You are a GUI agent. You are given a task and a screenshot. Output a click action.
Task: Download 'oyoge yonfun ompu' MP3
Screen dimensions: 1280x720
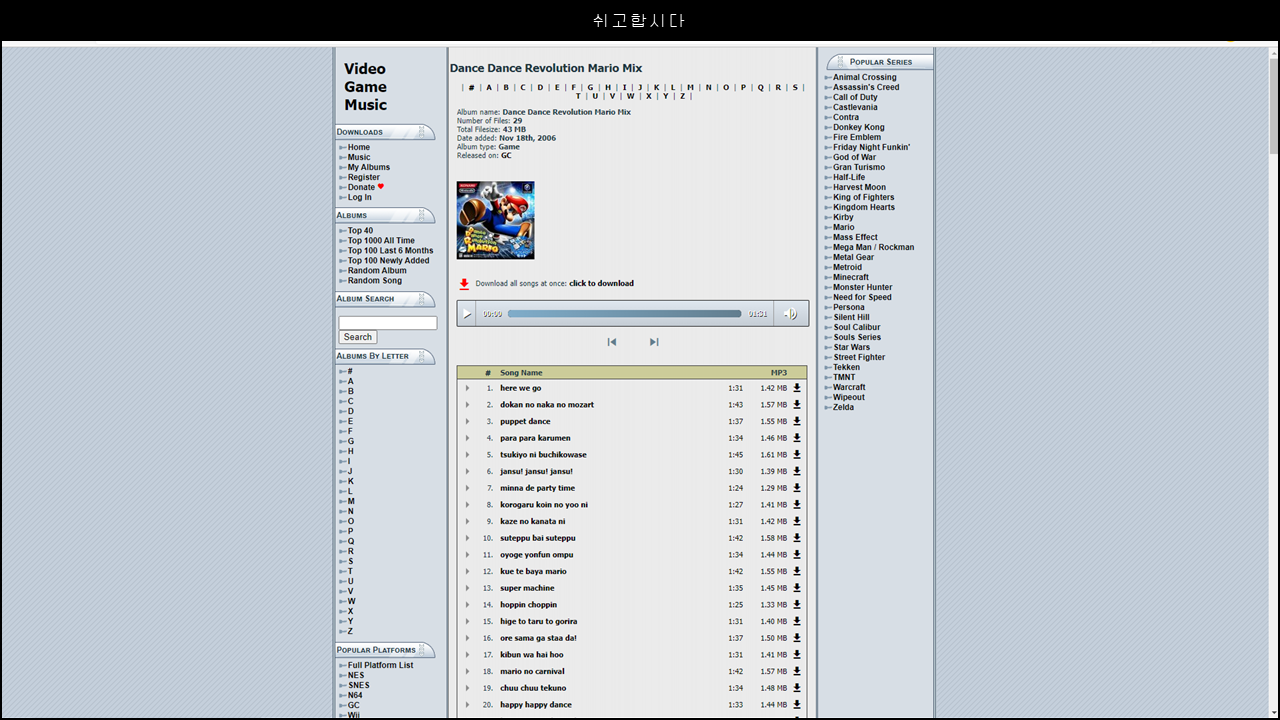click(x=797, y=555)
